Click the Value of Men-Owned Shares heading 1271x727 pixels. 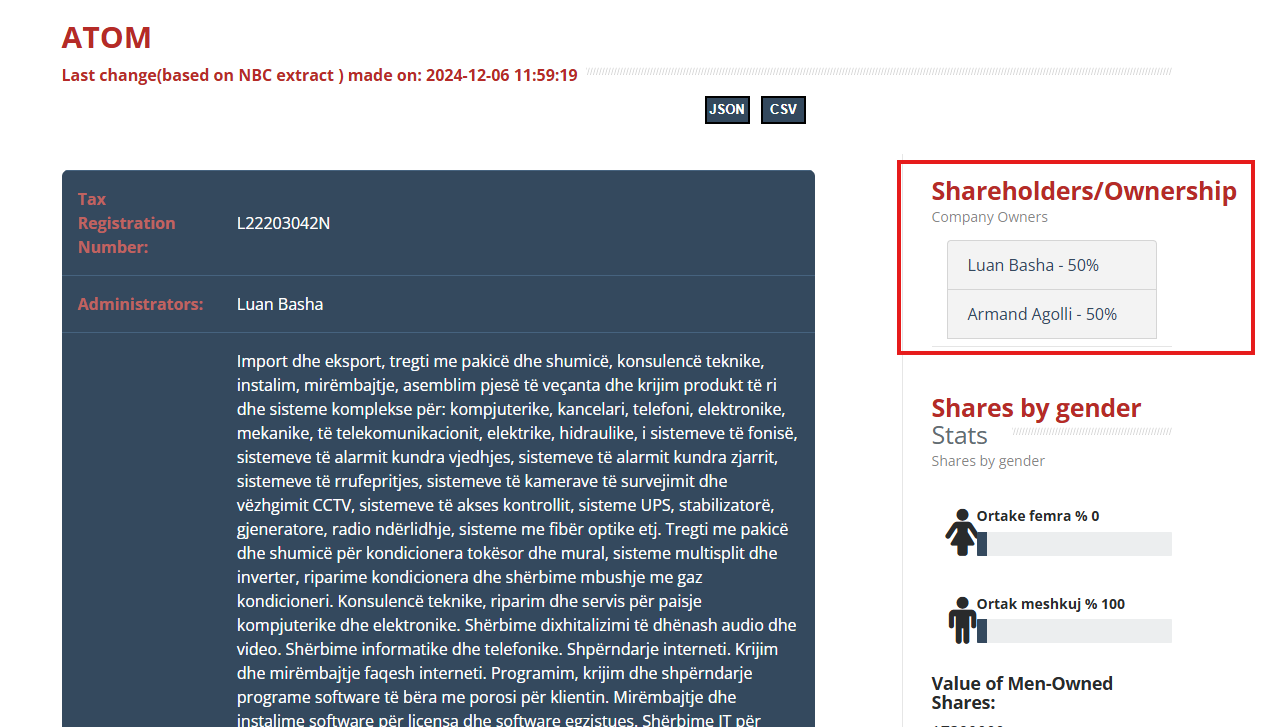1021,693
